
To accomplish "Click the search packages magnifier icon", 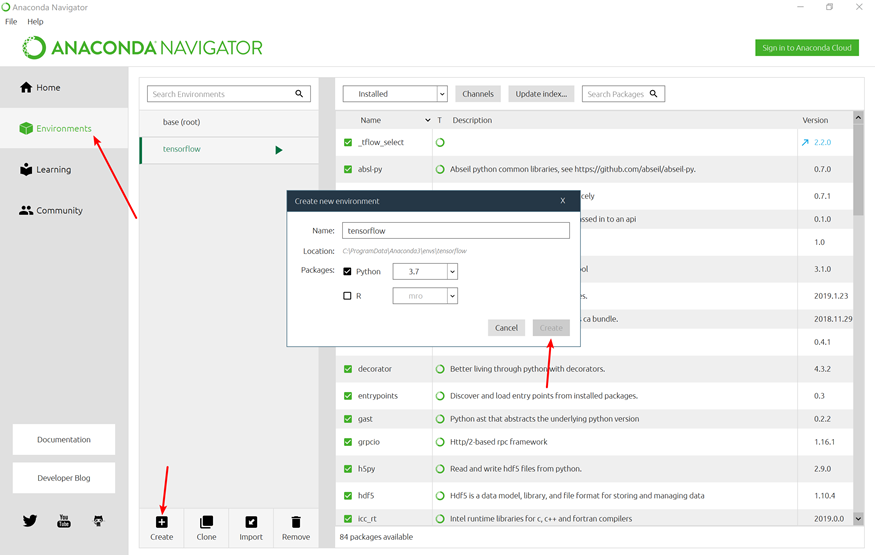I will tap(653, 94).
